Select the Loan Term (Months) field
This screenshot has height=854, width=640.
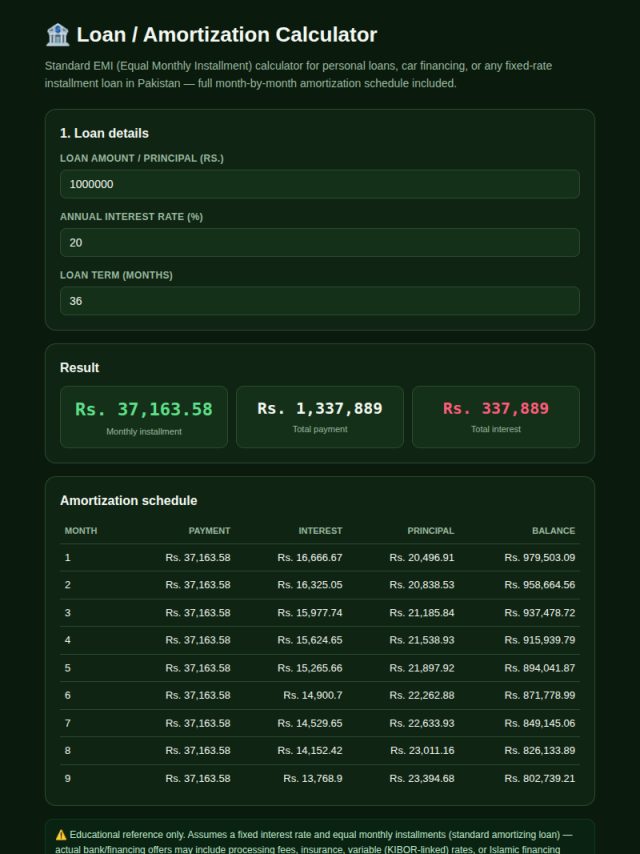click(320, 301)
